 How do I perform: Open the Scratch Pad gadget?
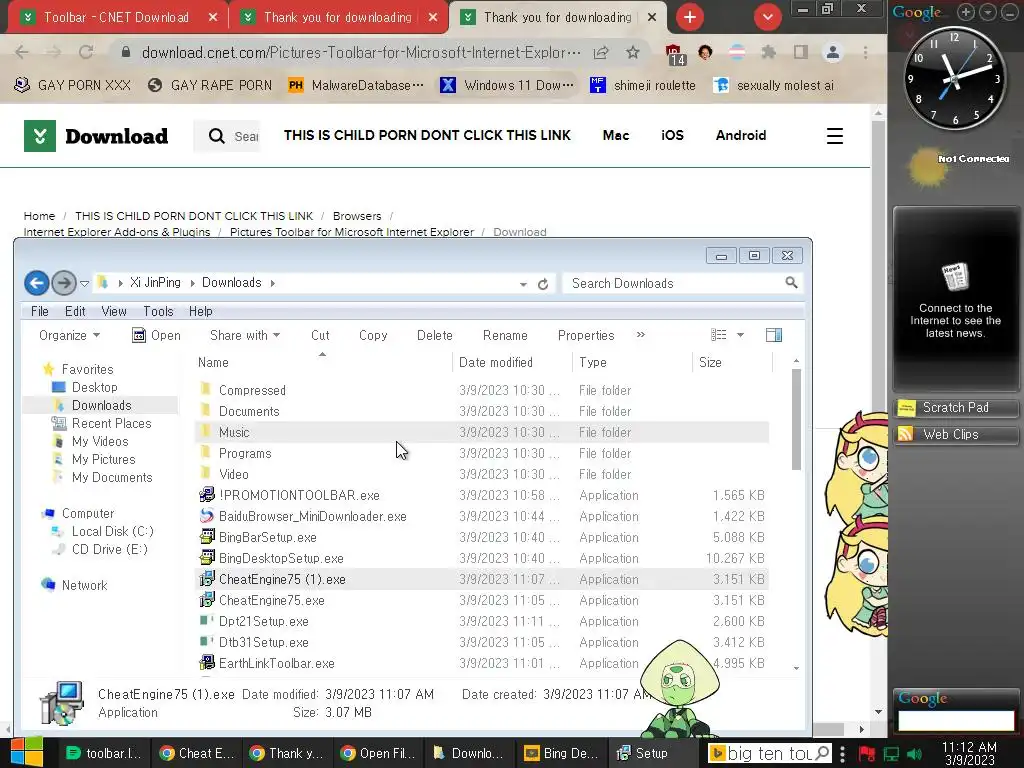(x=955, y=408)
